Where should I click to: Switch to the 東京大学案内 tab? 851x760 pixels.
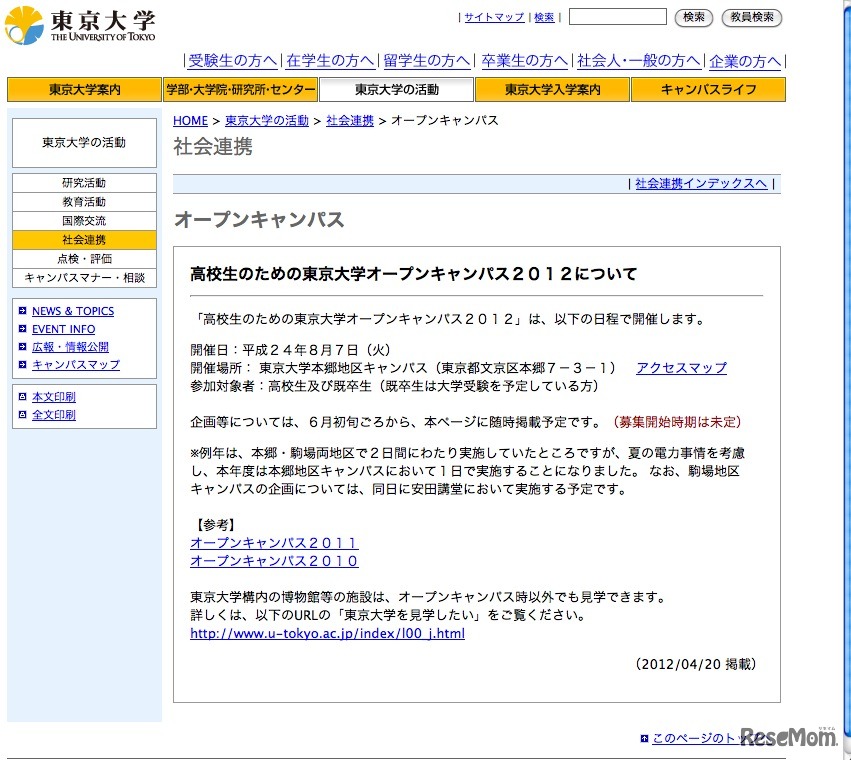[84, 89]
